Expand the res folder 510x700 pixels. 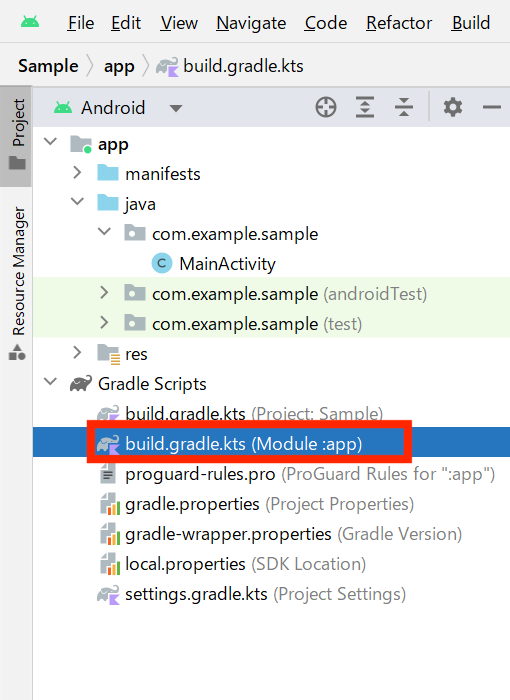coord(77,353)
